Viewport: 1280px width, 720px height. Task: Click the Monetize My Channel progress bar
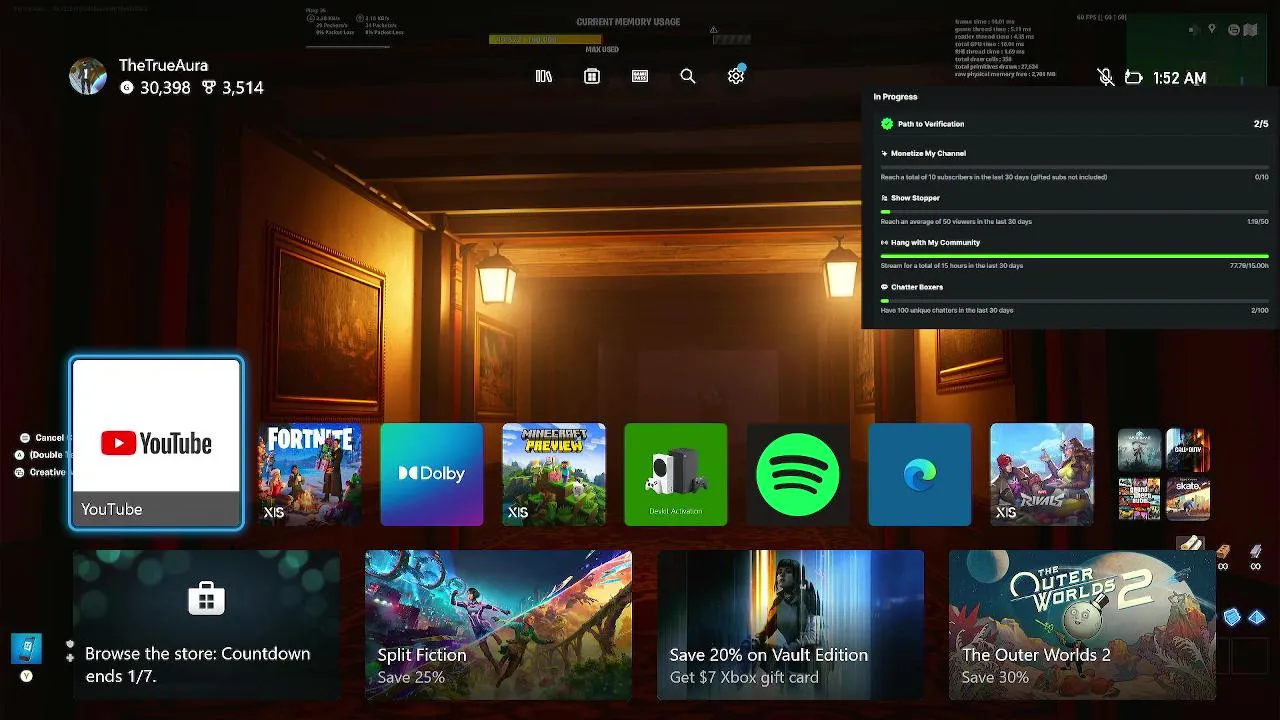tap(1075, 167)
